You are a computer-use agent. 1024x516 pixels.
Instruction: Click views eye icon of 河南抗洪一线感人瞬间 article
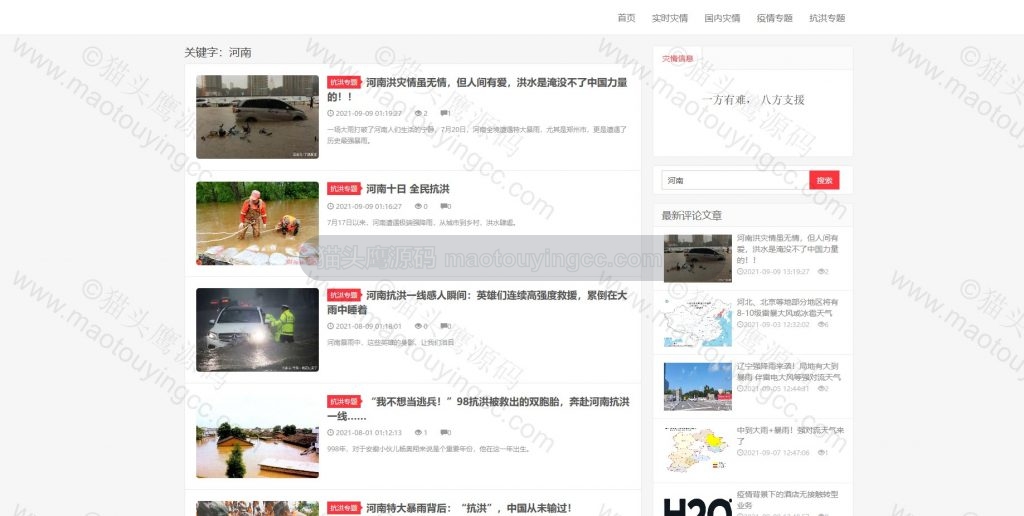click(418, 326)
